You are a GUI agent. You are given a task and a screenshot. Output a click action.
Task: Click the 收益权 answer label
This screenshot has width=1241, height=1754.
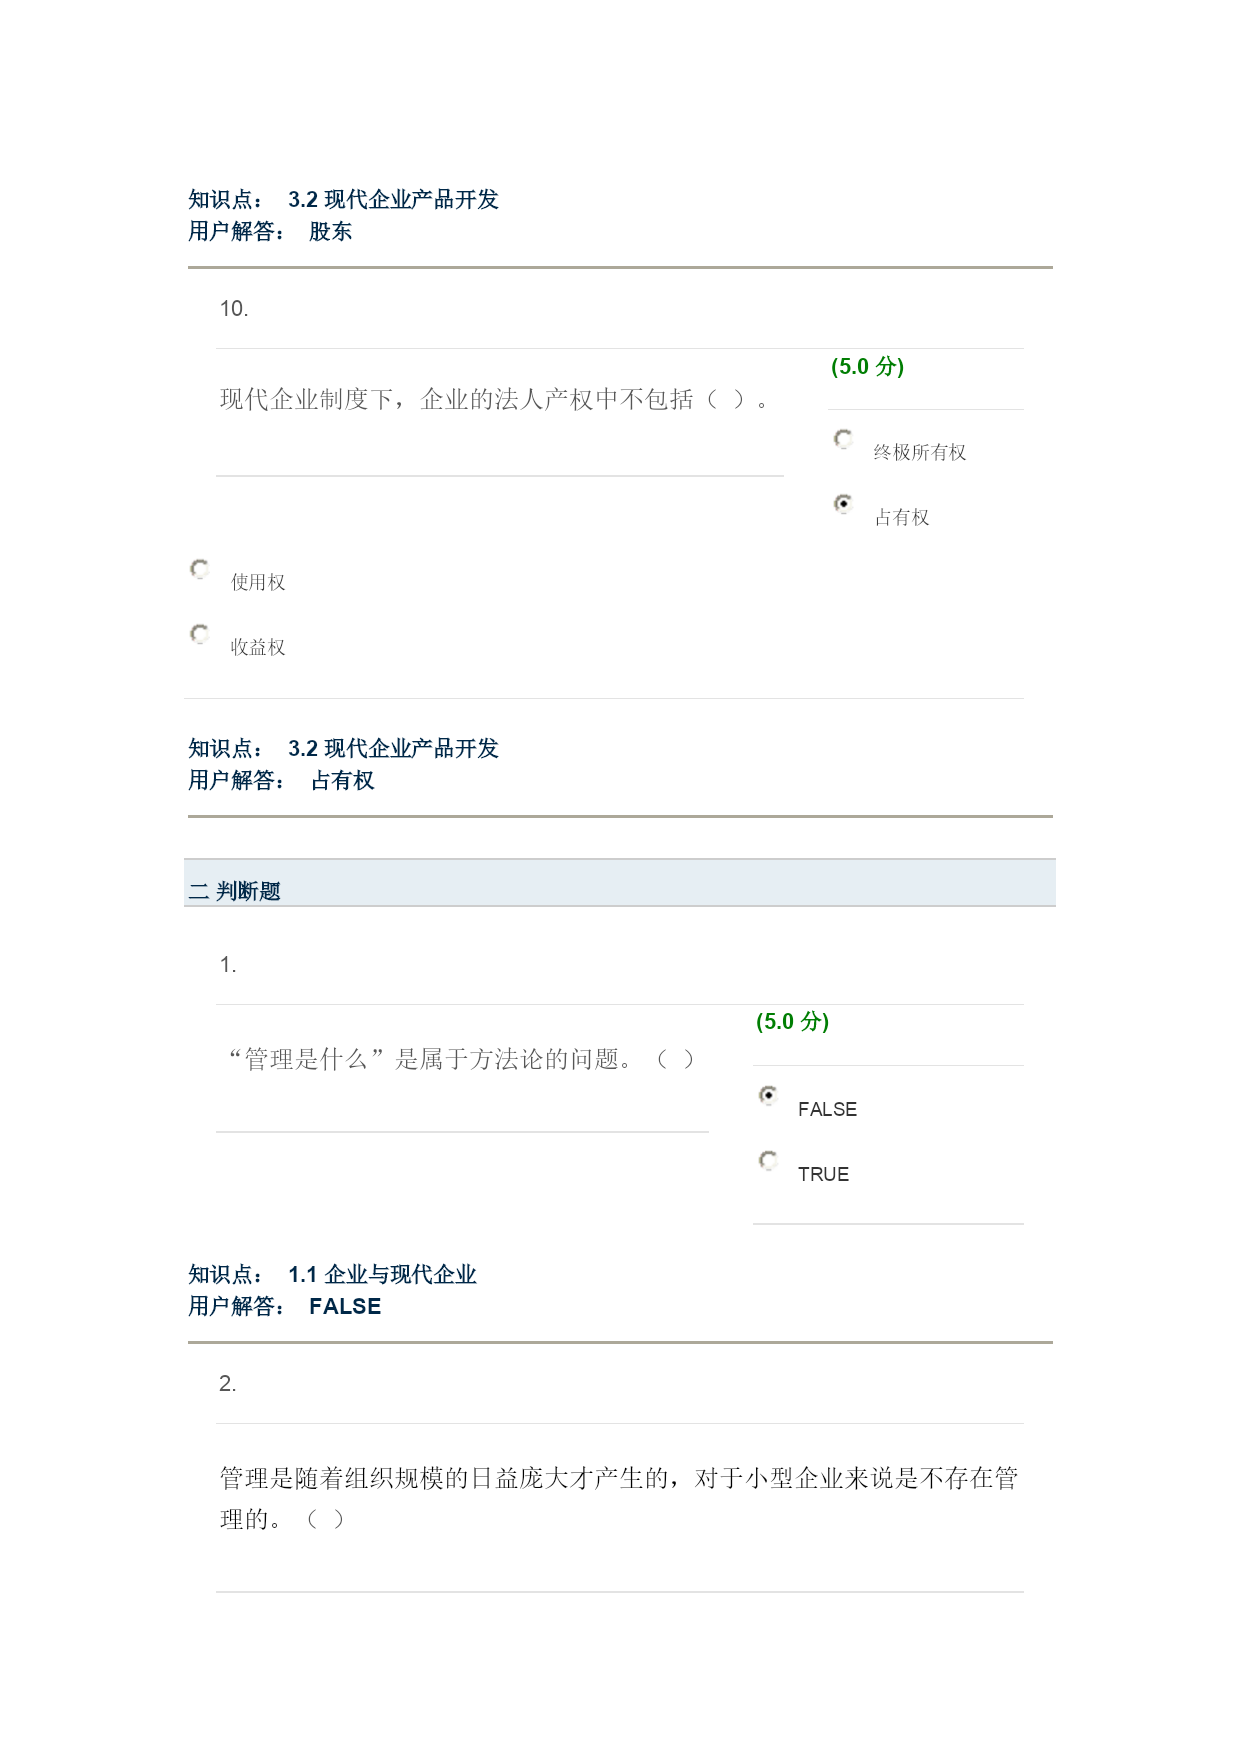click(258, 648)
